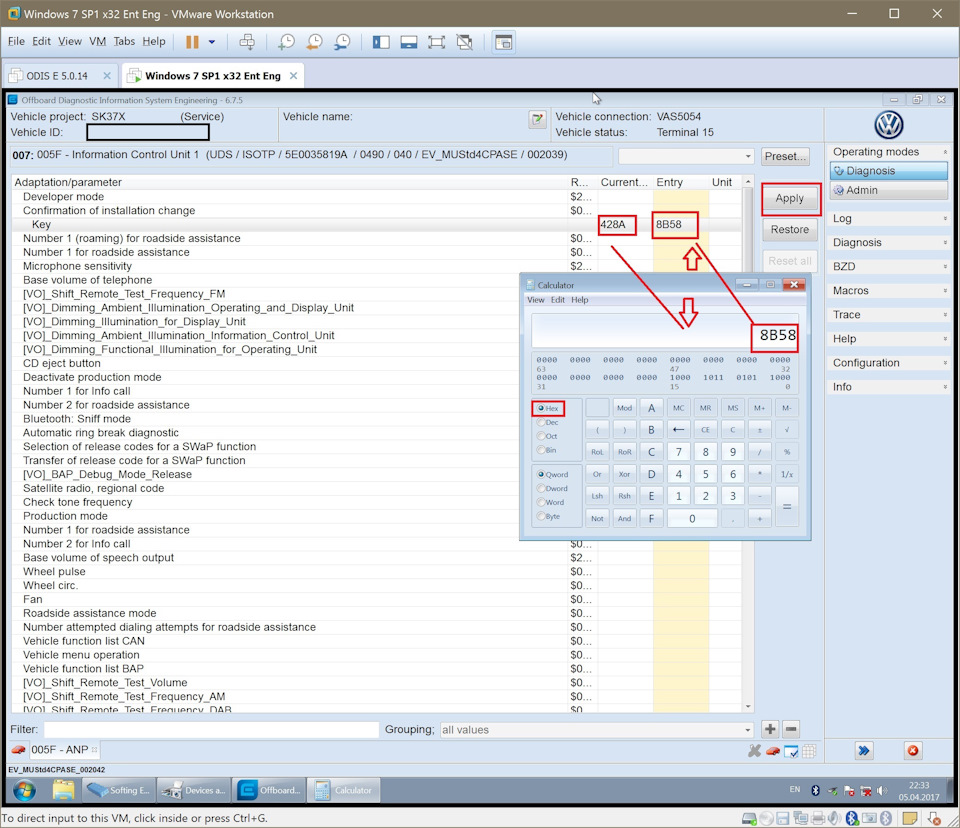The width and height of the screenshot is (960, 828).
Task: Enter full screen mode icon in VMware
Action: (x=437, y=42)
